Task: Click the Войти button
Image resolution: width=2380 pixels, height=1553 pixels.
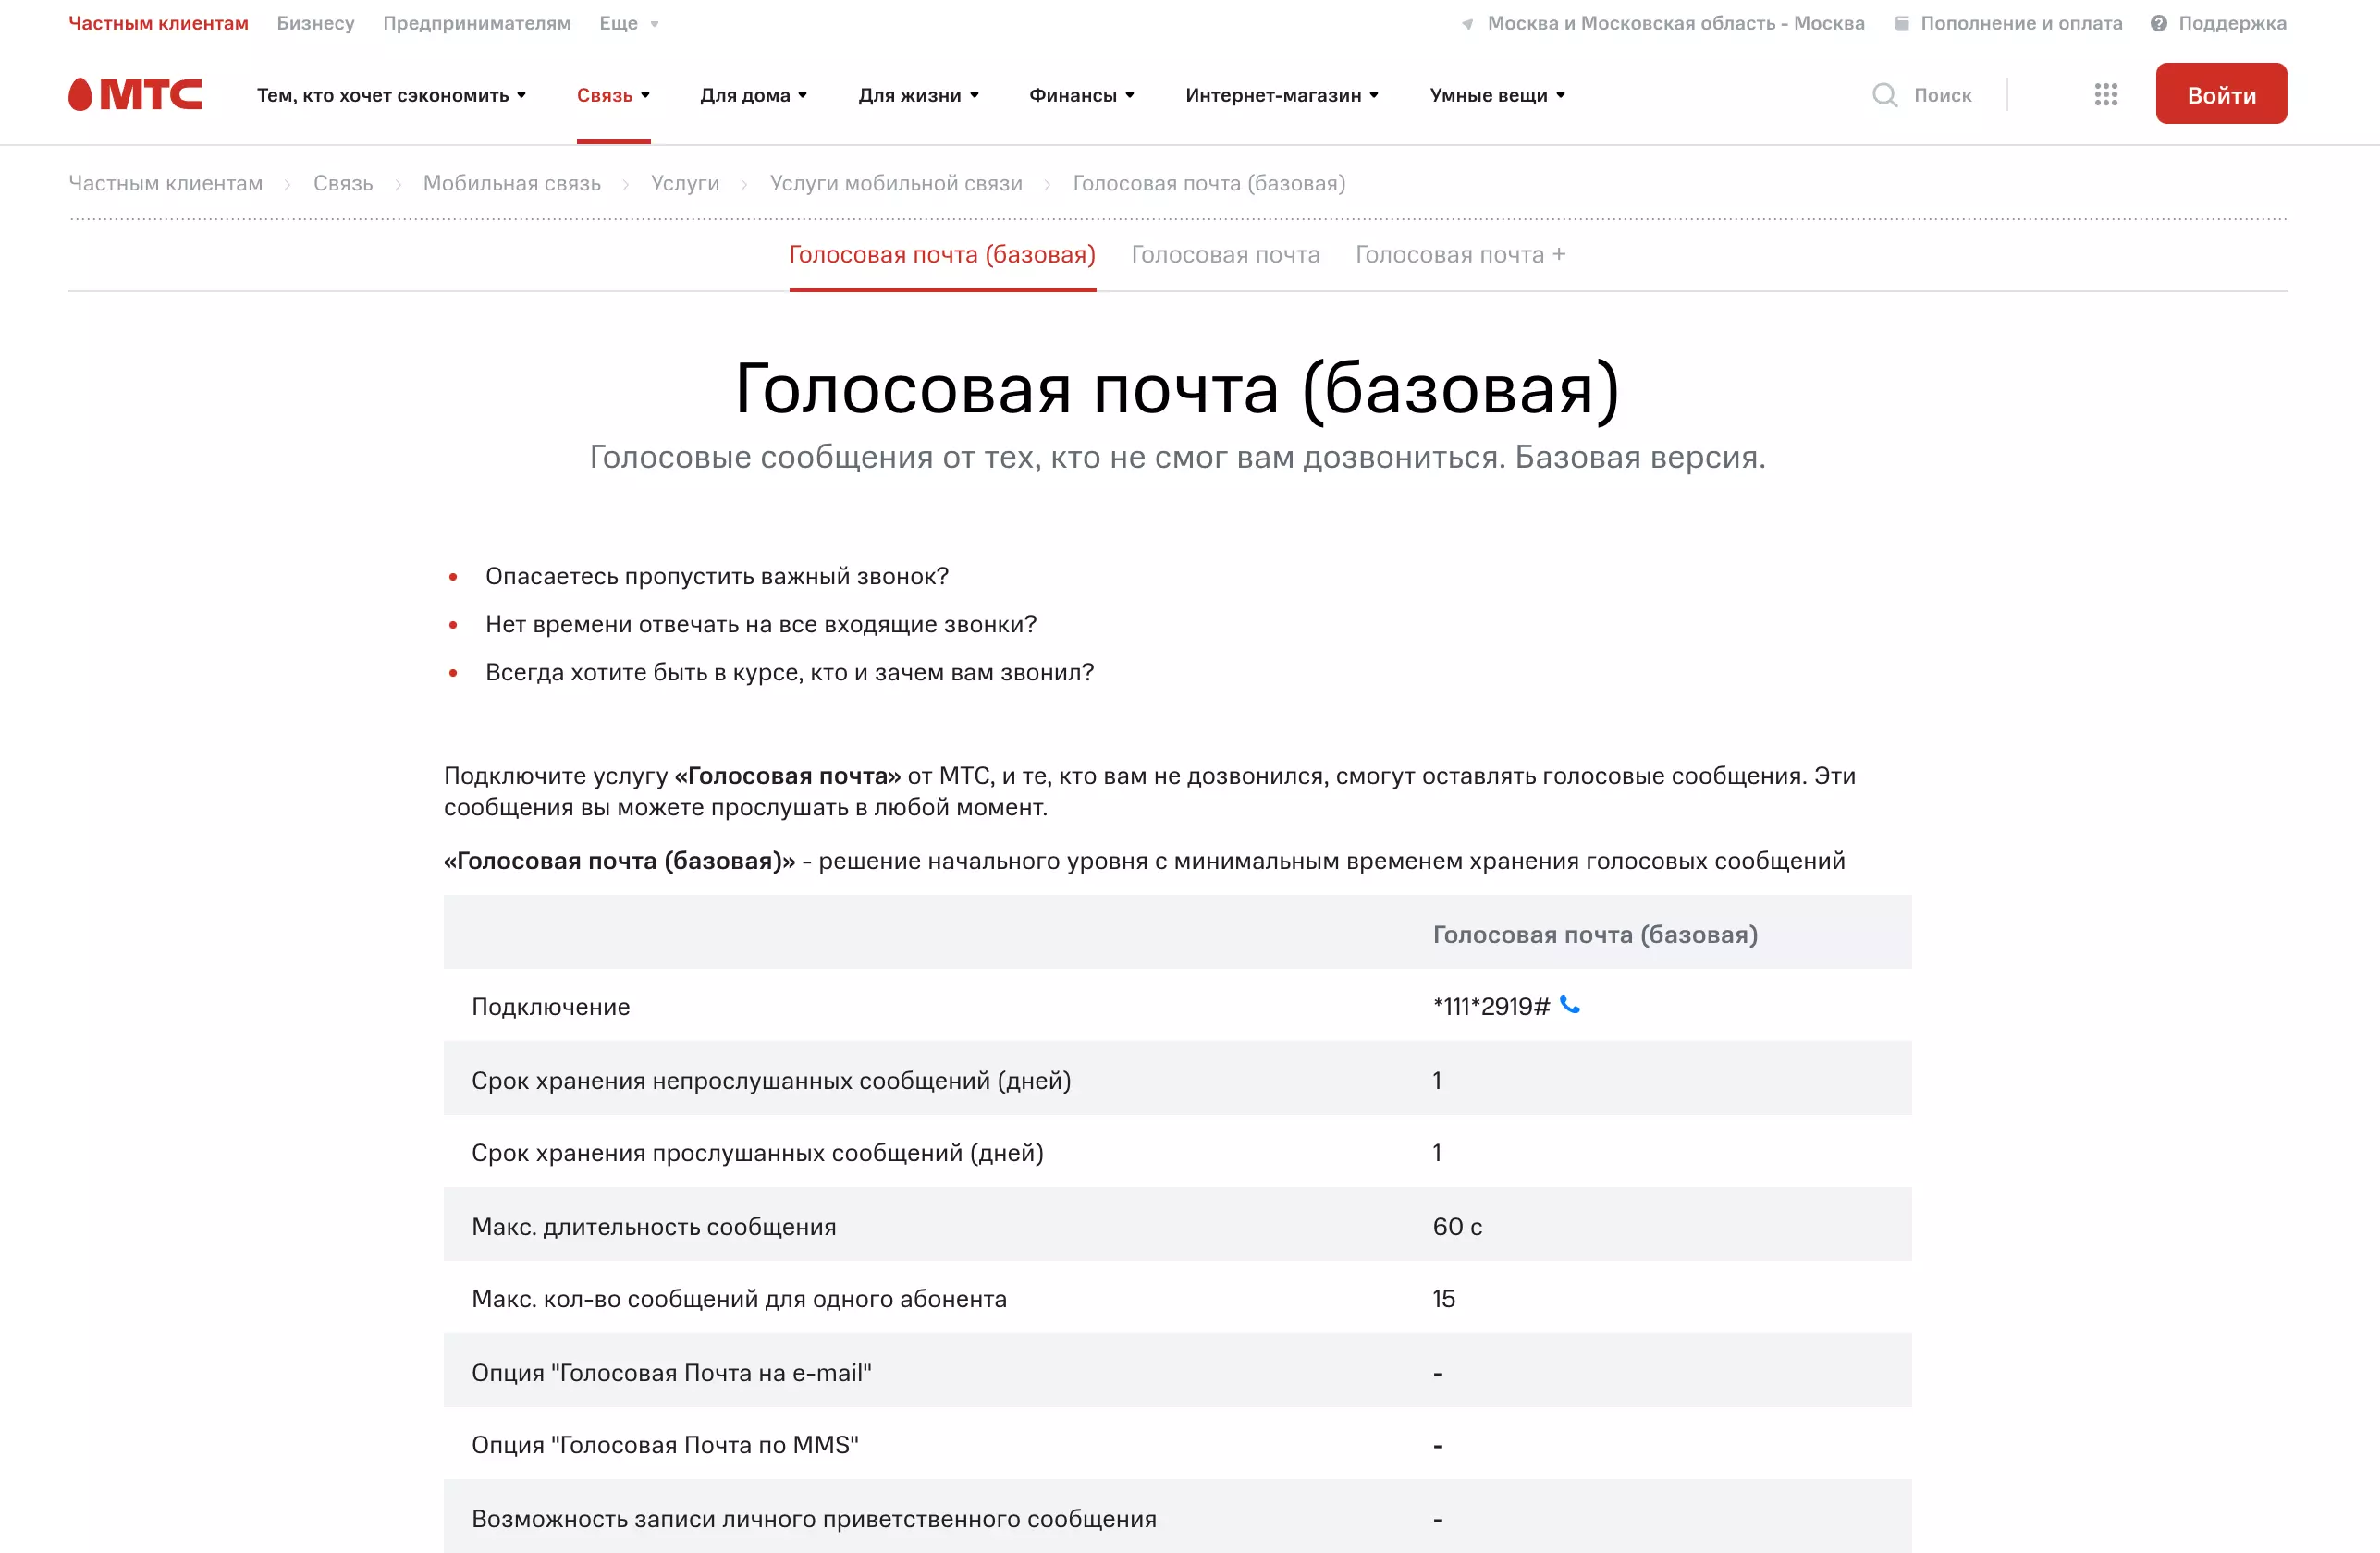Action: coord(2221,94)
